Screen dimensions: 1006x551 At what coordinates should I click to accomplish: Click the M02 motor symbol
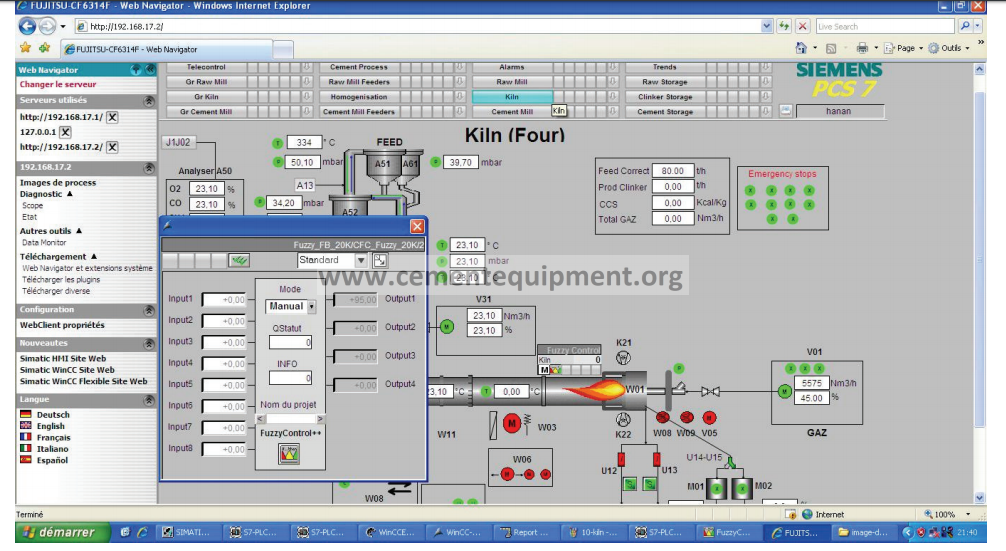[742, 489]
